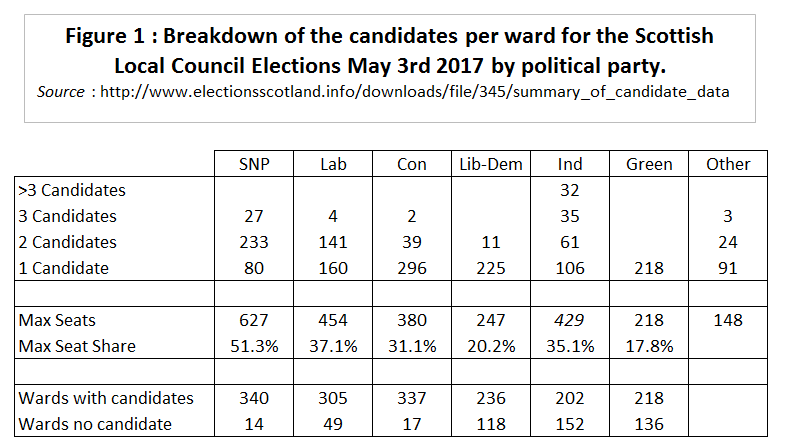Select the "Wards with candidates" row label
Image resolution: width=785 pixels, height=444 pixels.
point(105,398)
